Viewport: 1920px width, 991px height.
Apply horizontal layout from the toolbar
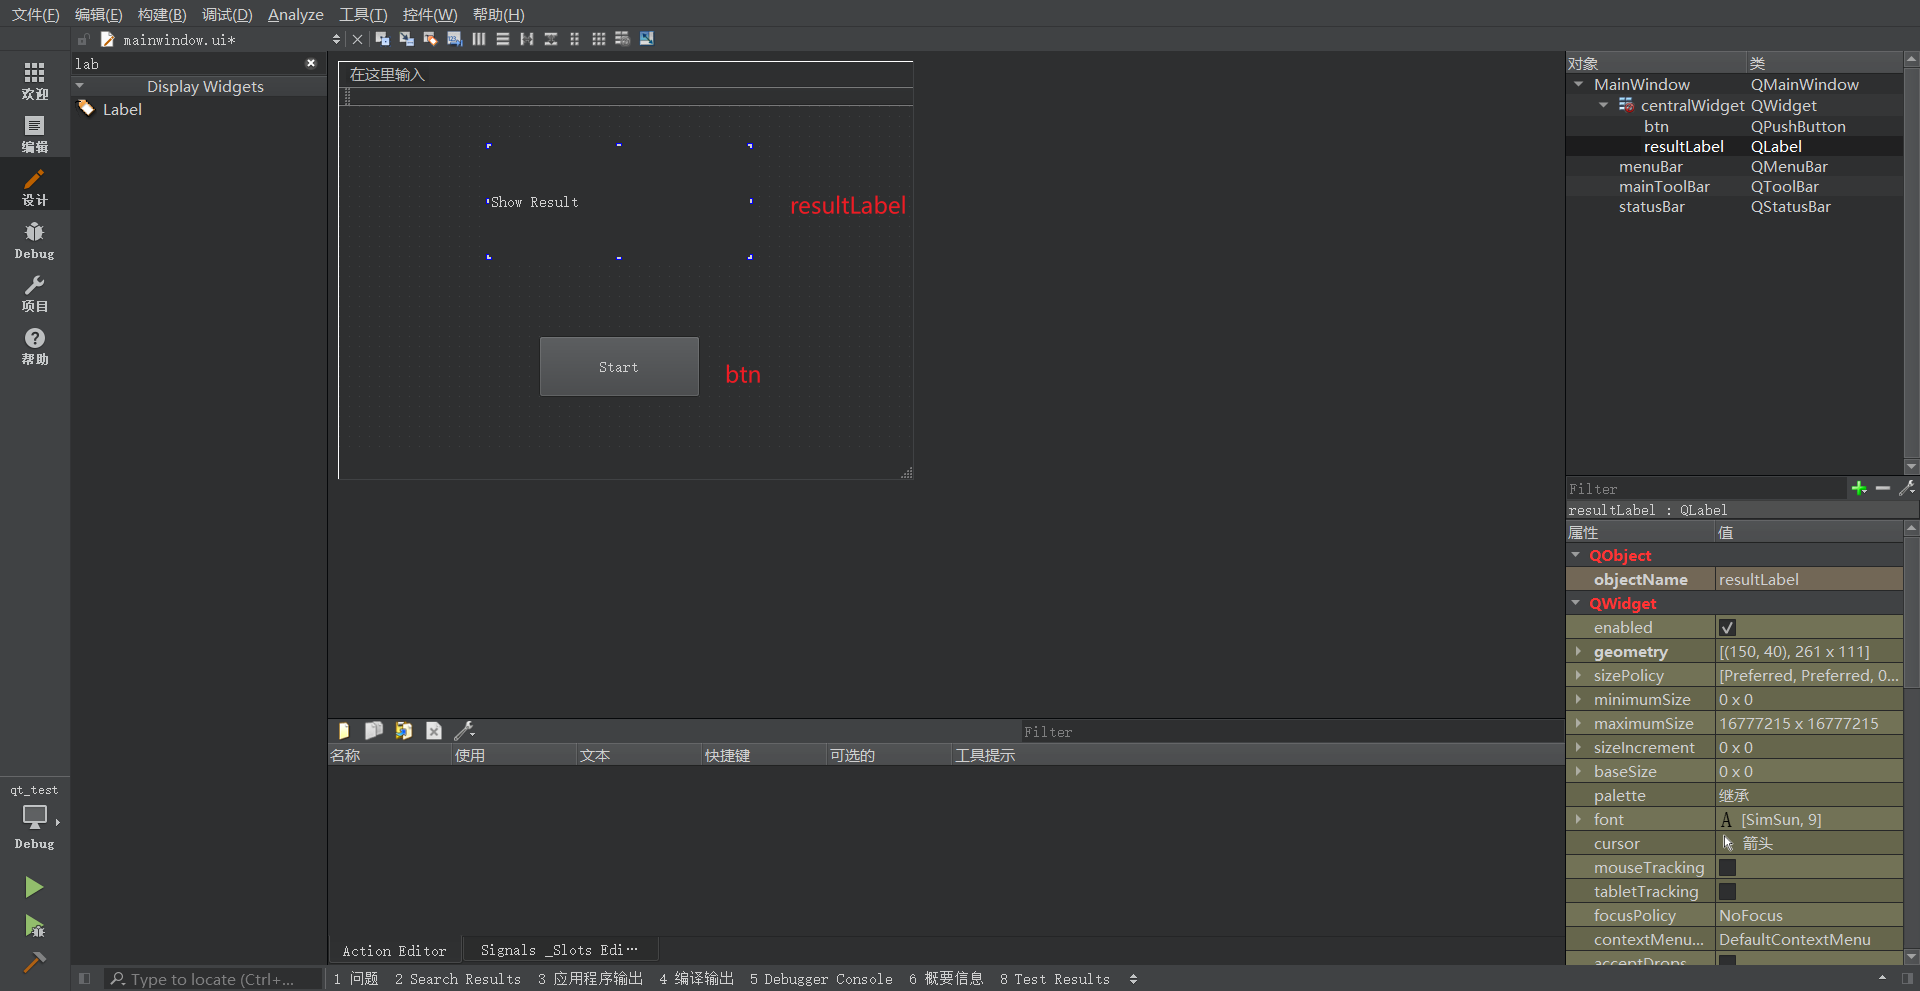click(479, 39)
